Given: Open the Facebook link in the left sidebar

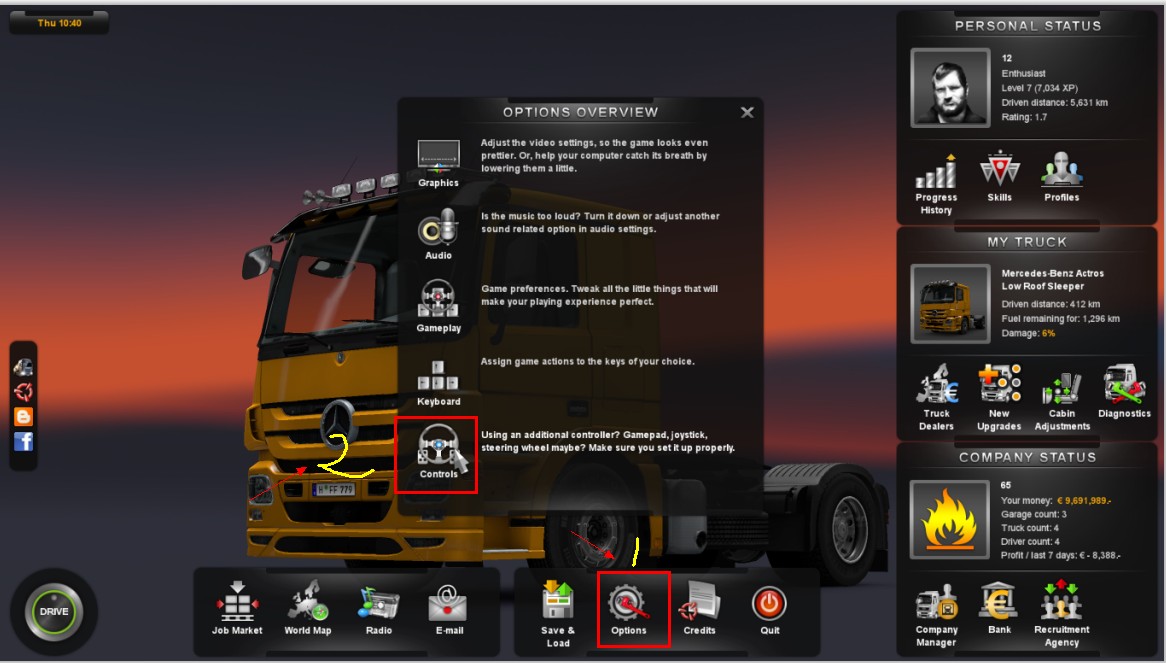Looking at the screenshot, I should [x=23, y=442].
